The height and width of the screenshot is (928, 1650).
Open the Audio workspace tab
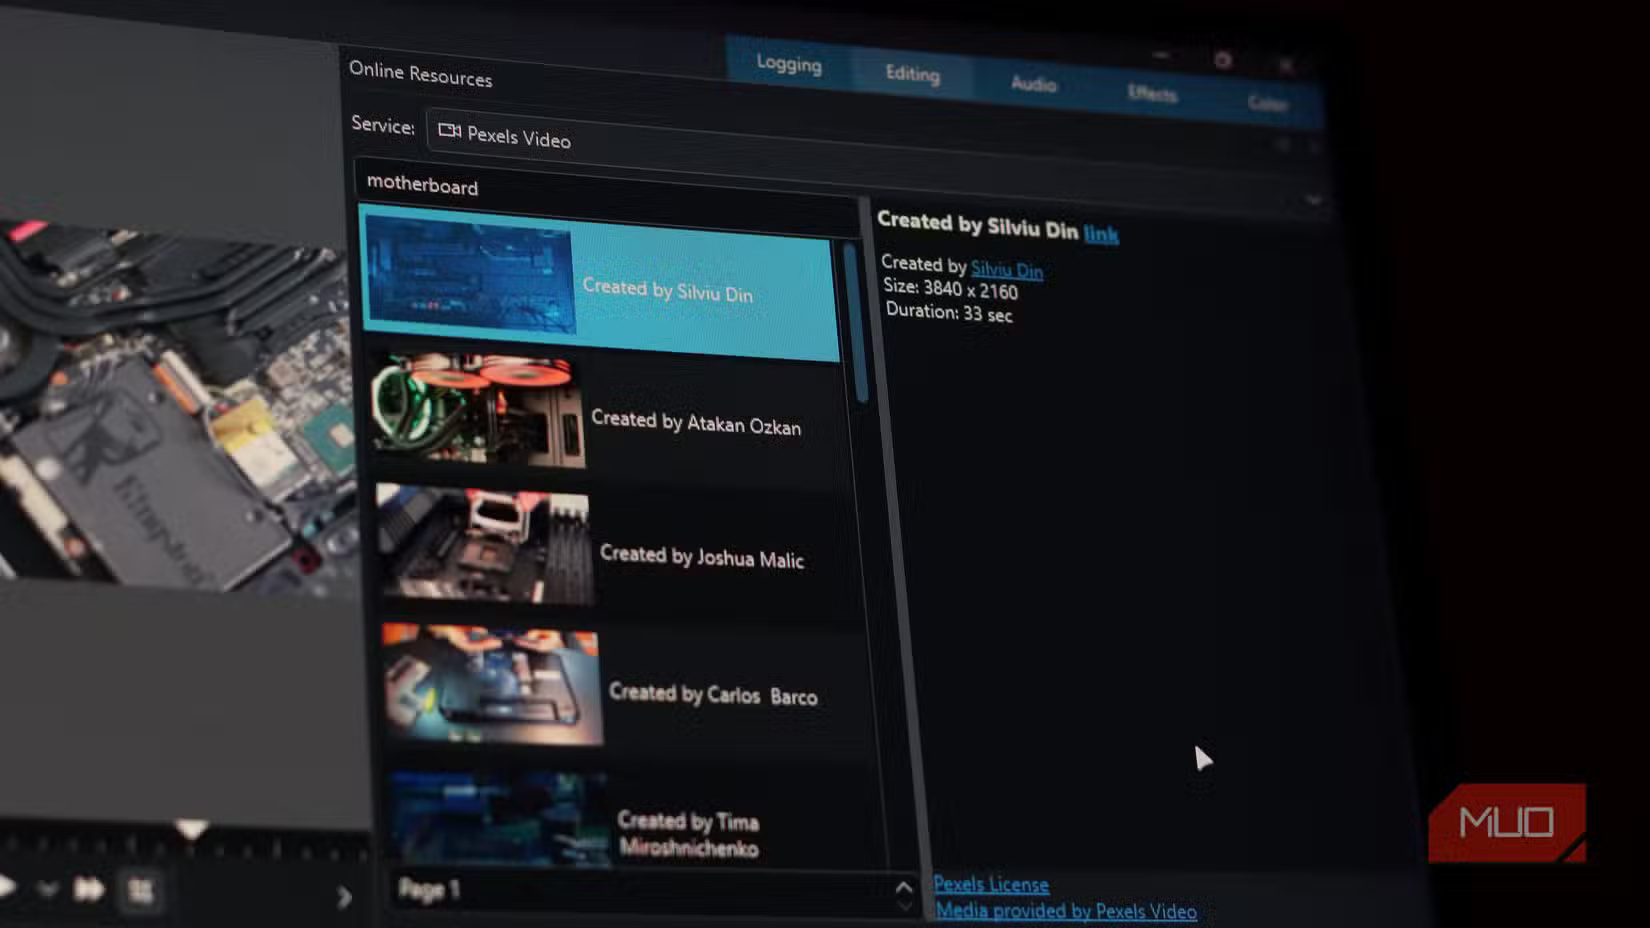pos(1033,84)
